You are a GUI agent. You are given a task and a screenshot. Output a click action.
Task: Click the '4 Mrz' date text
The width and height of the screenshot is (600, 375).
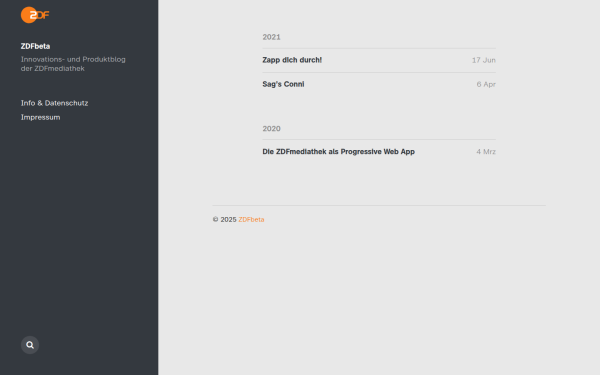point(486,152)
